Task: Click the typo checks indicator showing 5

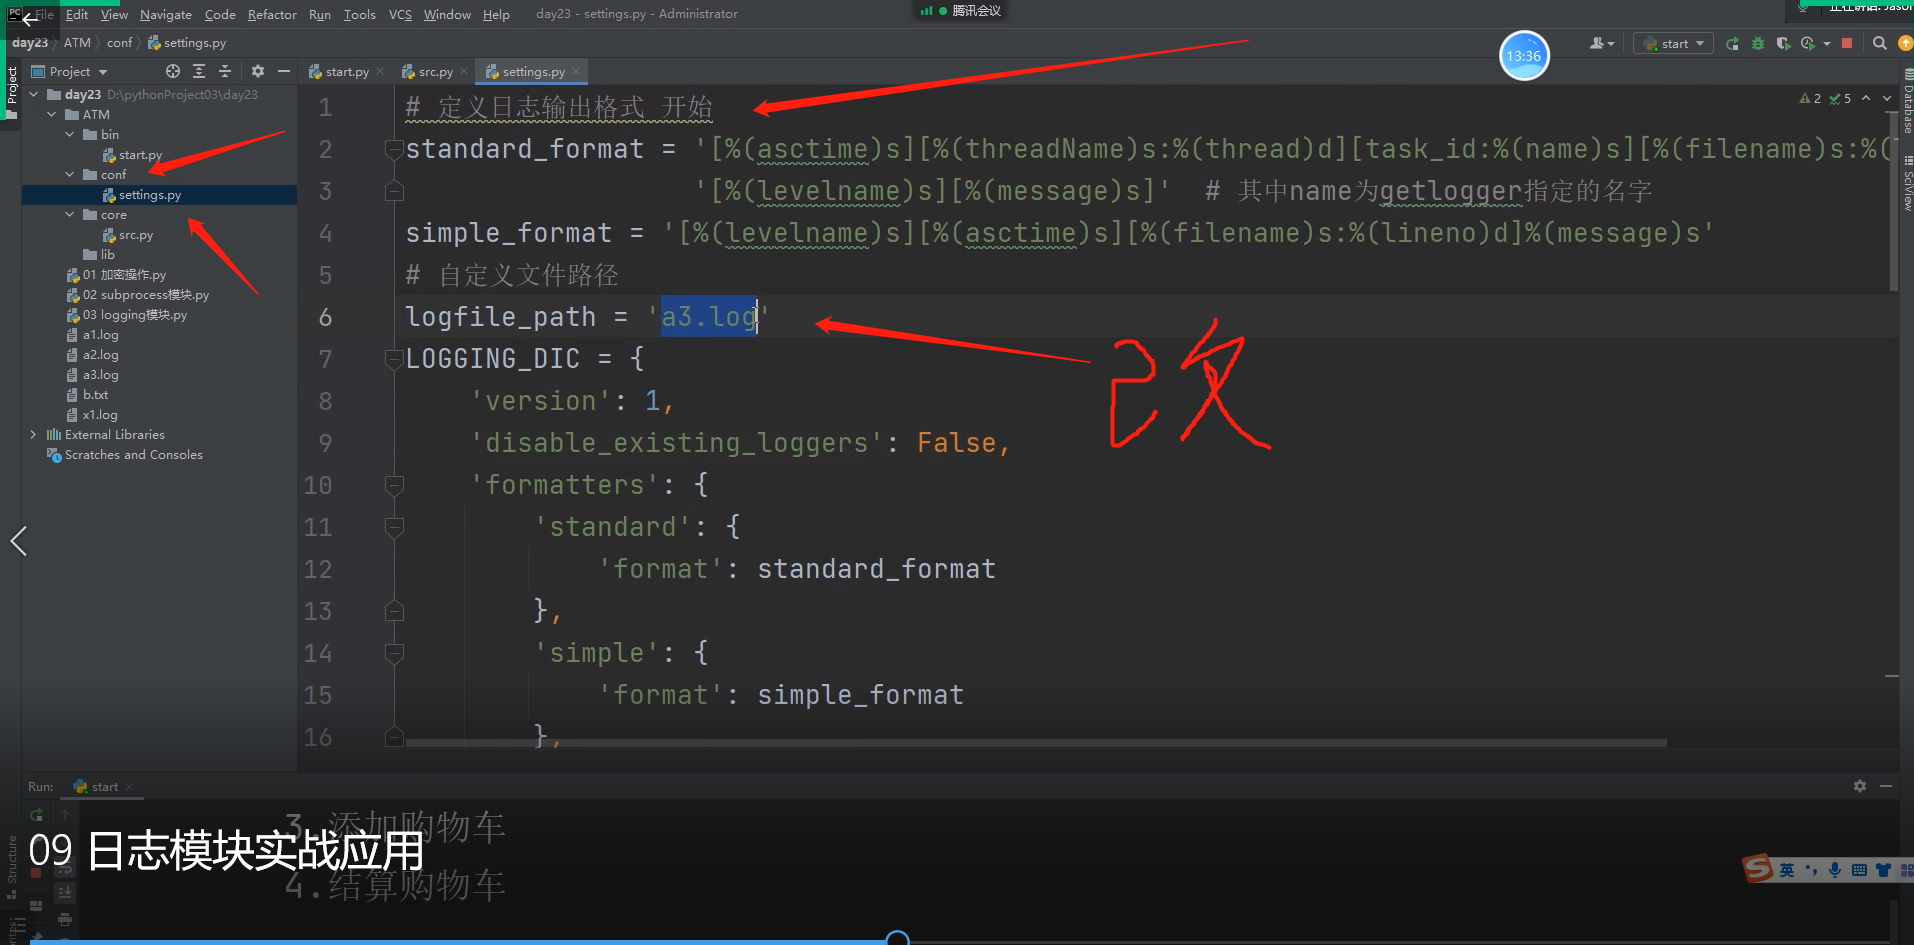Action: click(x=1840, y=98)
